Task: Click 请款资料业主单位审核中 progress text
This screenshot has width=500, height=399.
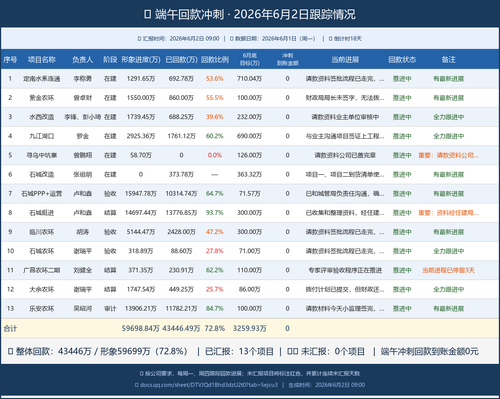Action: [345, 117]
